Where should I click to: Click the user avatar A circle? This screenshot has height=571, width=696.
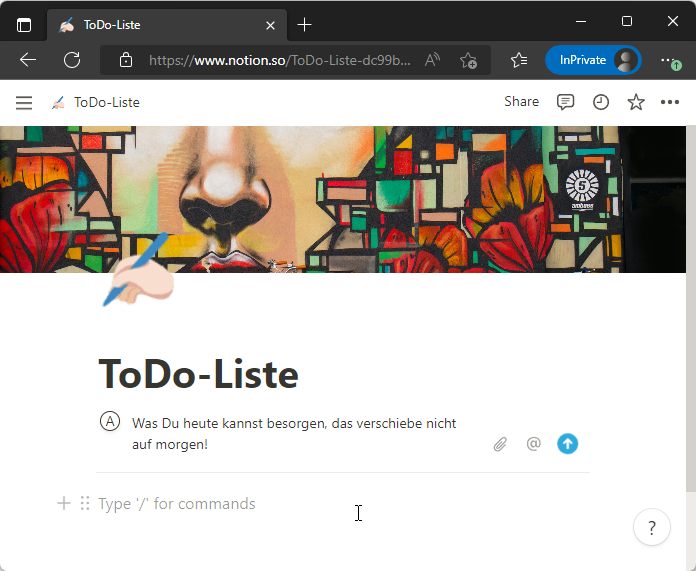(110, 421)
